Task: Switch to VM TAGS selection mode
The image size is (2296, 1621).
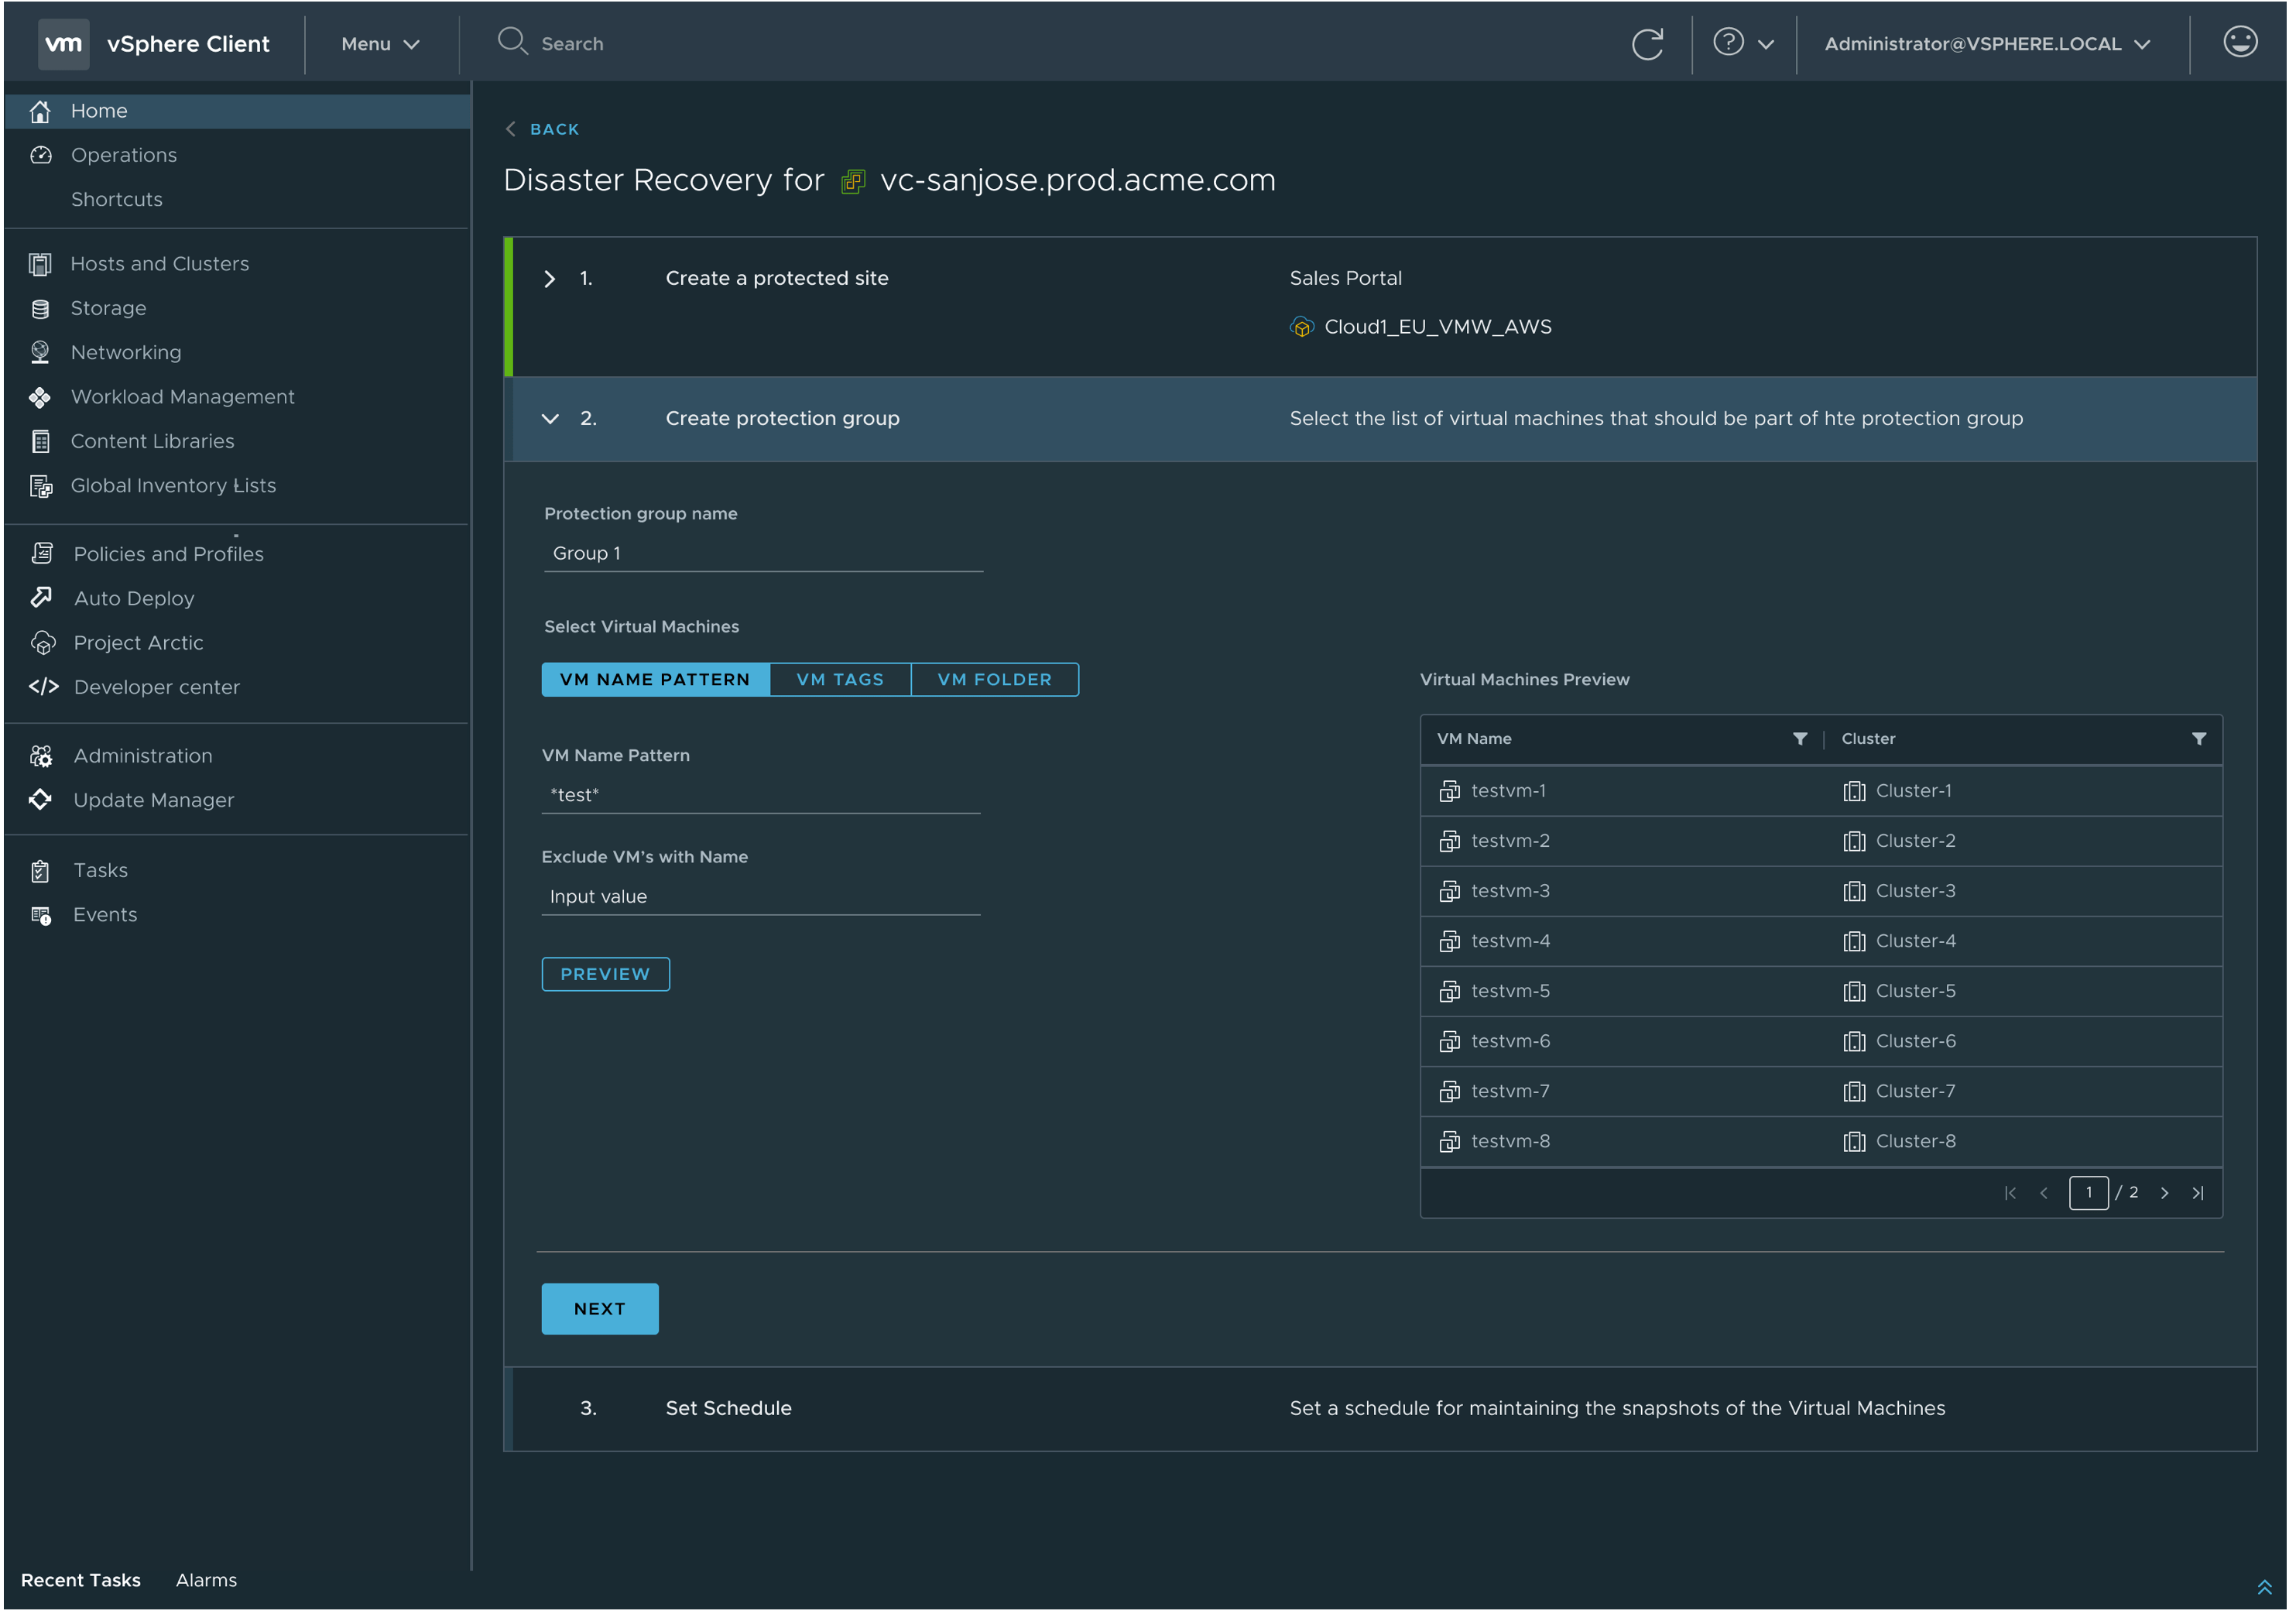Action: coord(840,680)
